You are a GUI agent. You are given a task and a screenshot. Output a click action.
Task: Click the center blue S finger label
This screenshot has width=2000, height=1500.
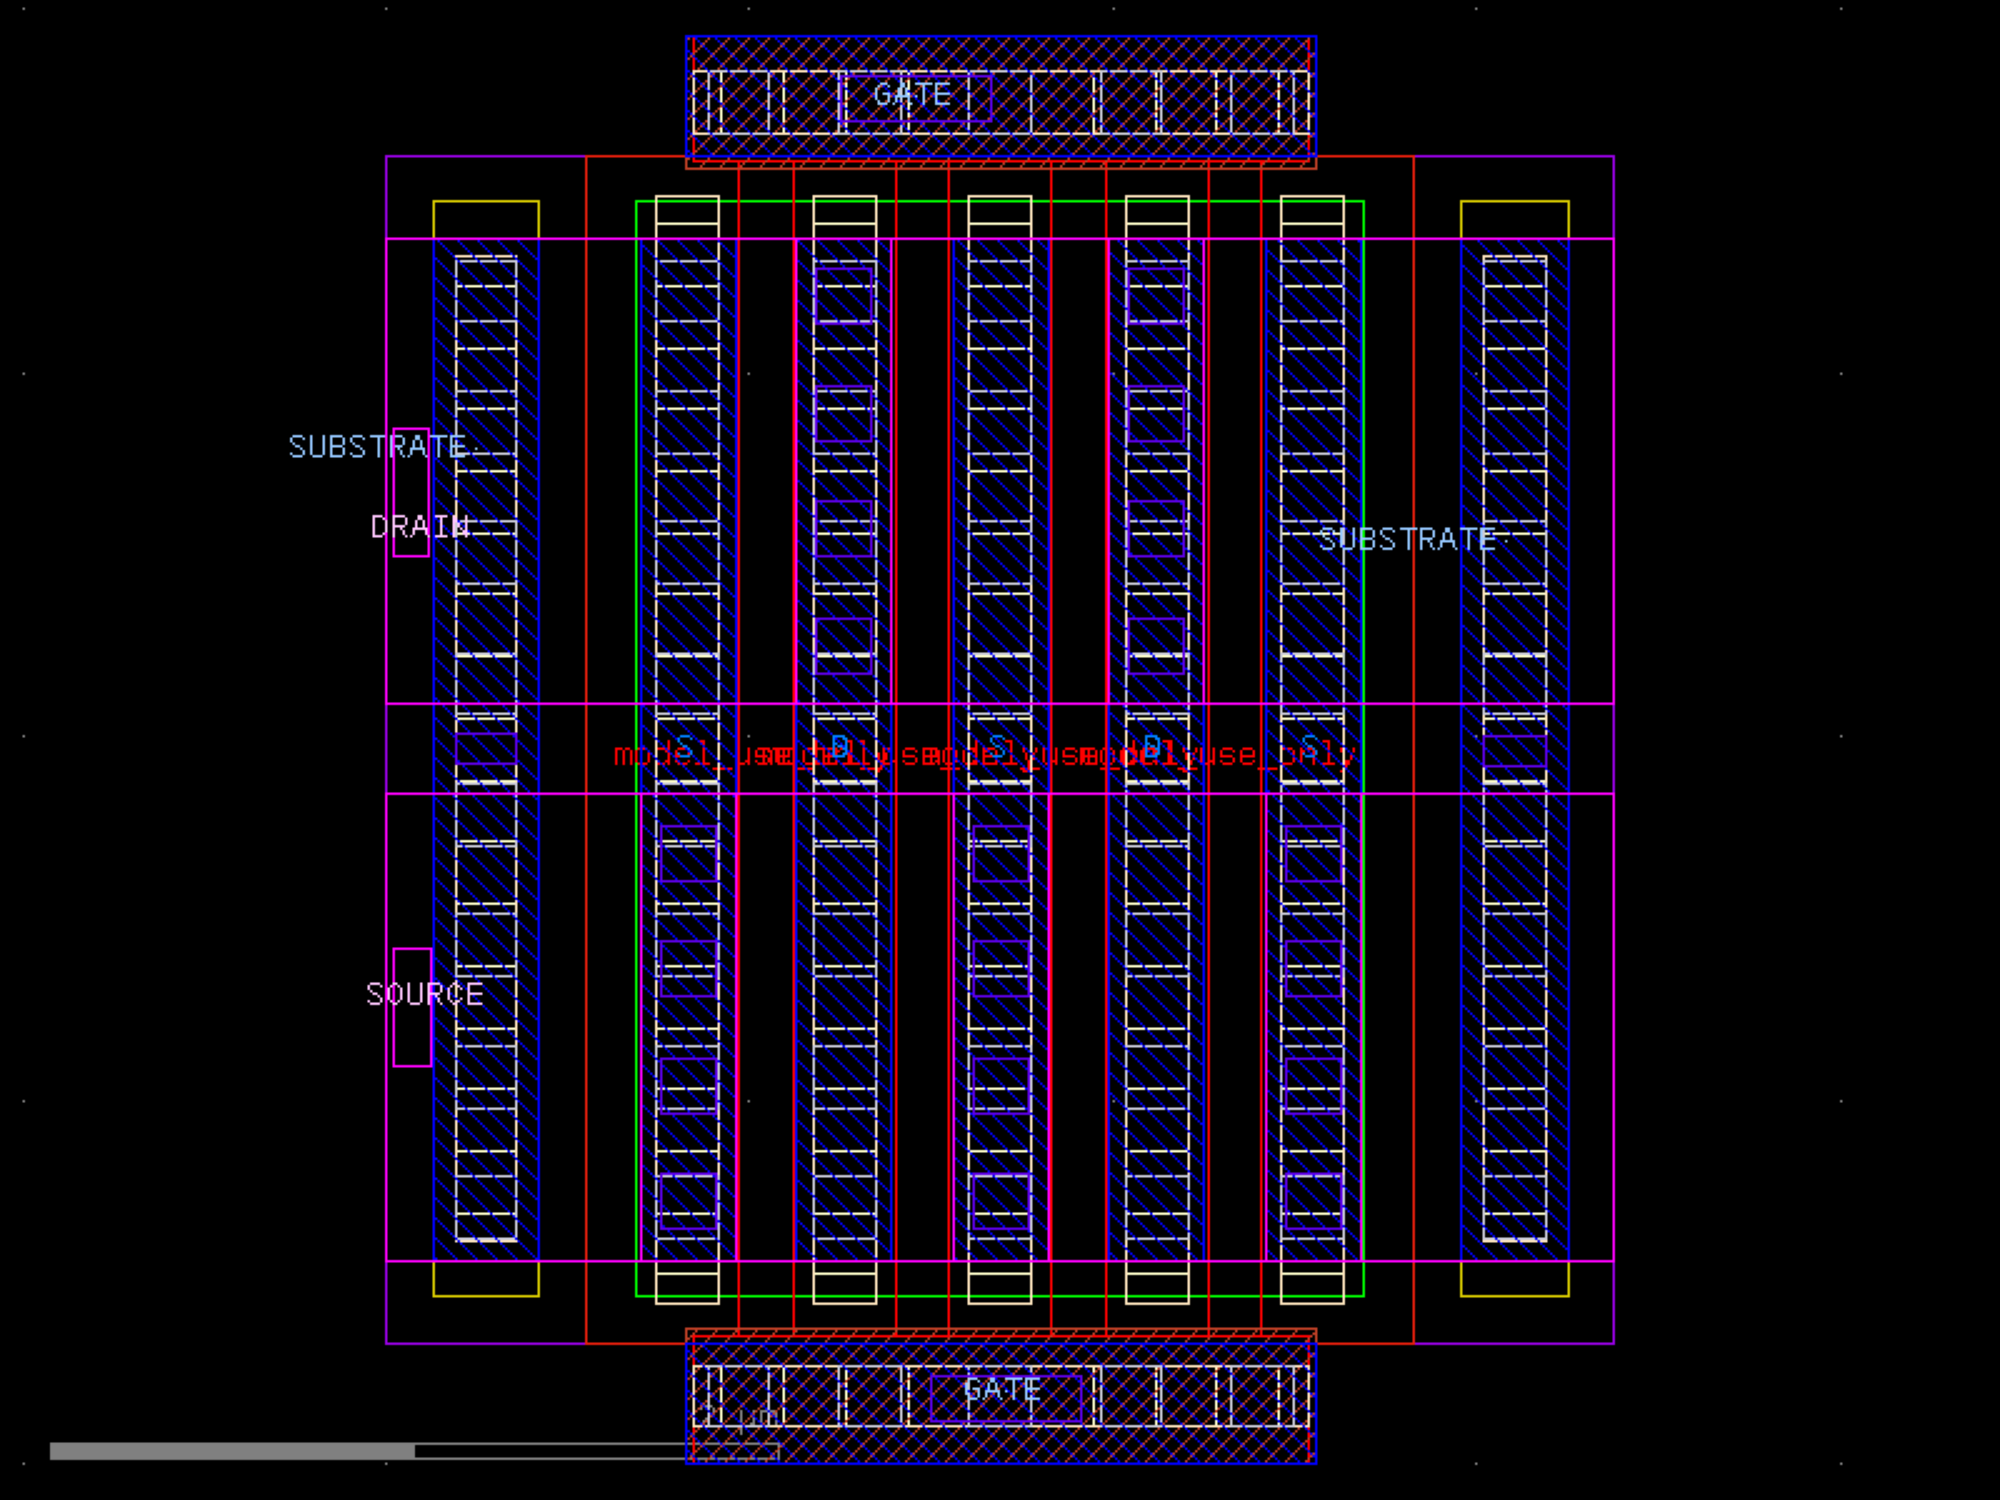click(997, 746)
